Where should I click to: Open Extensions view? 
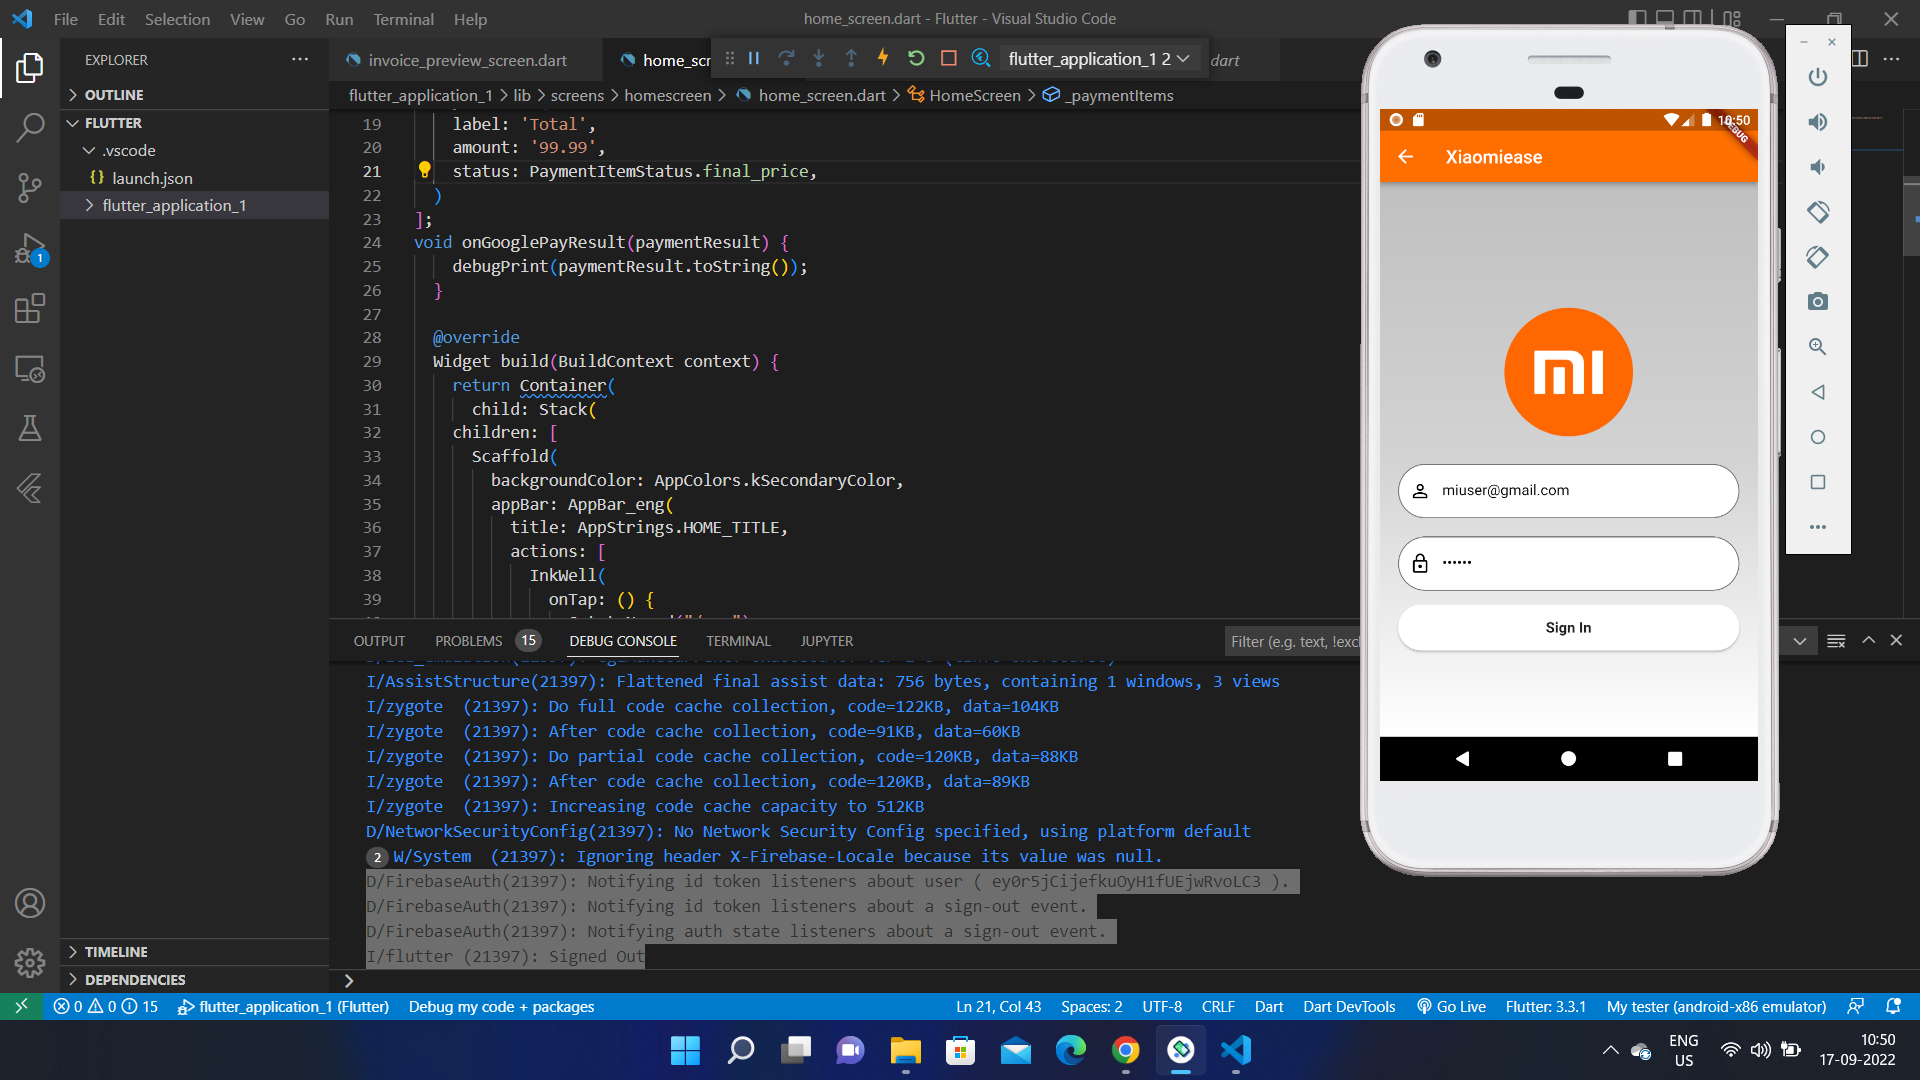coord(30,308)
